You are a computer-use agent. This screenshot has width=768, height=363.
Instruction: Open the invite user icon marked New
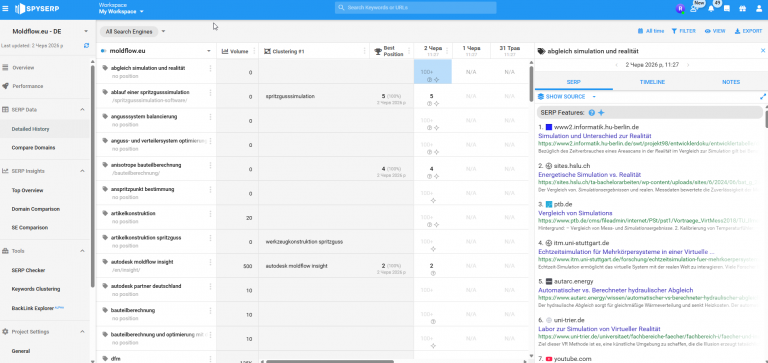point(695,8)
